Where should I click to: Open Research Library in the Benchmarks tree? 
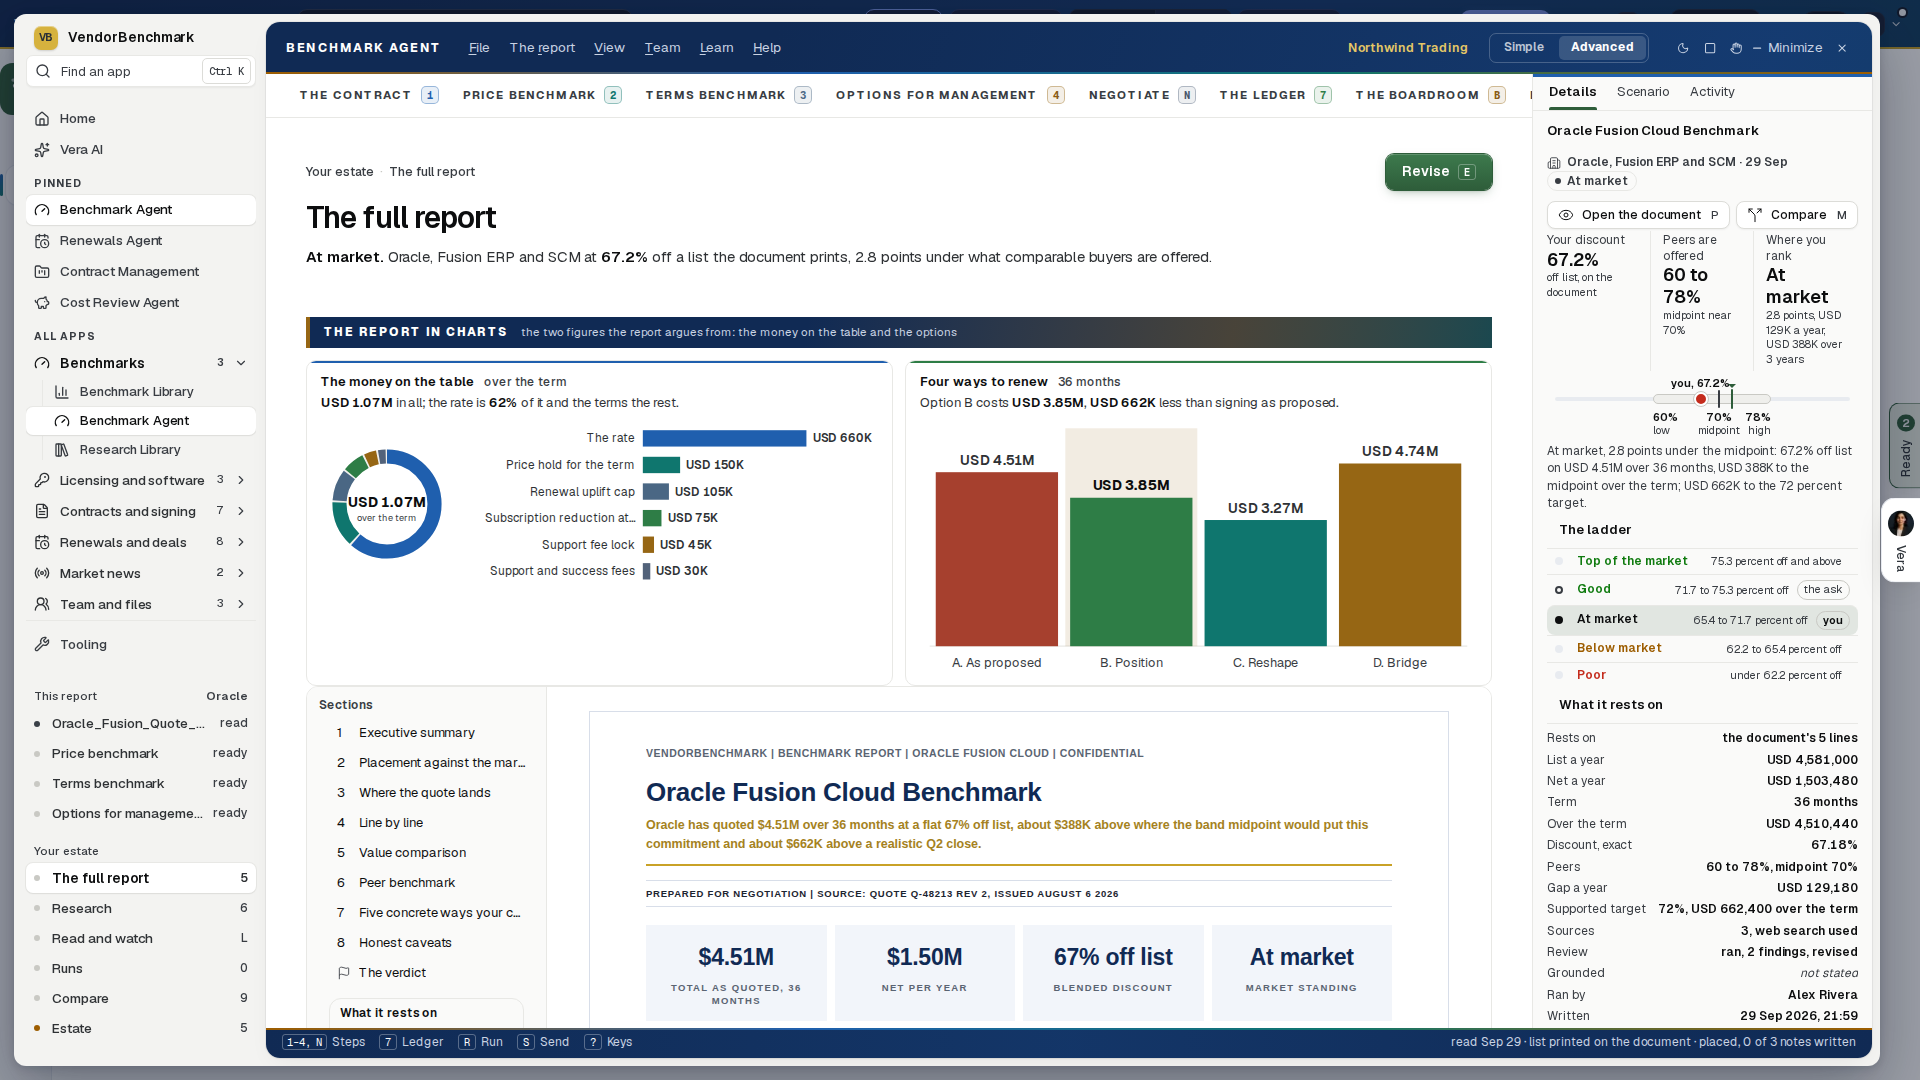140,450
